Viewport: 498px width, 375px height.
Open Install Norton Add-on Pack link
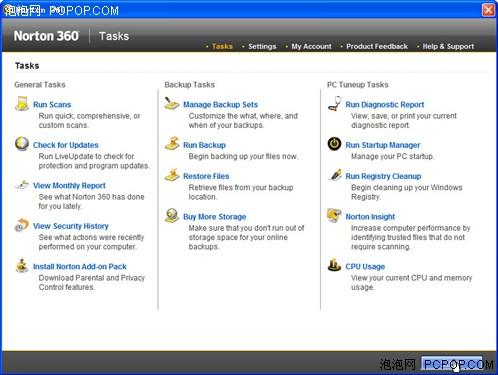80,267
